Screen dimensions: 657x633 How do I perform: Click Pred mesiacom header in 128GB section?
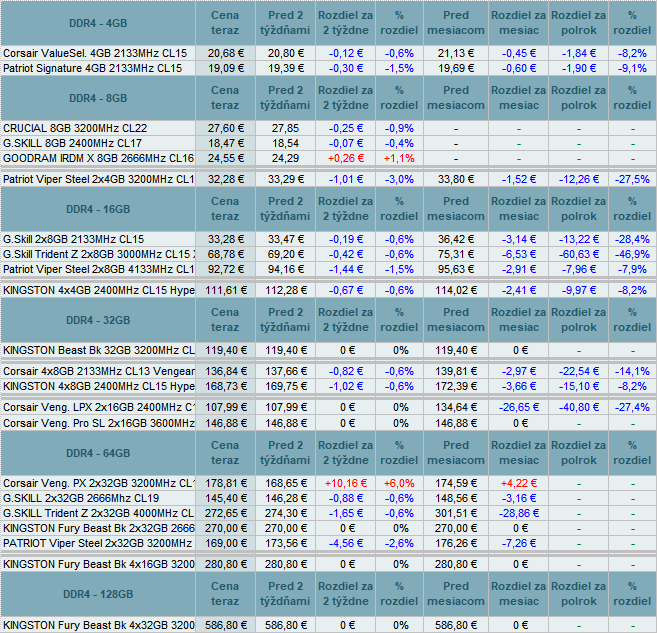point(456,594)
